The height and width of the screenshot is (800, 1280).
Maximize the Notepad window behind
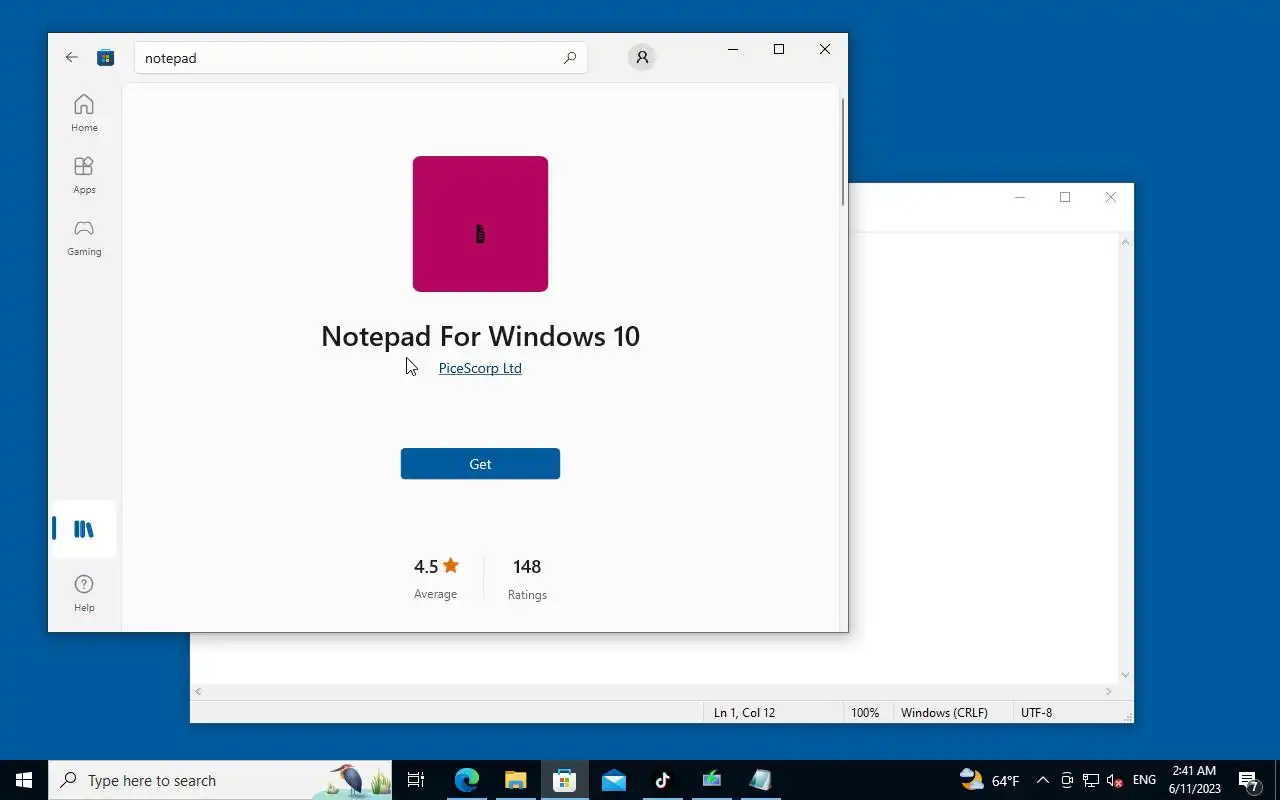tap(1065, 197)
